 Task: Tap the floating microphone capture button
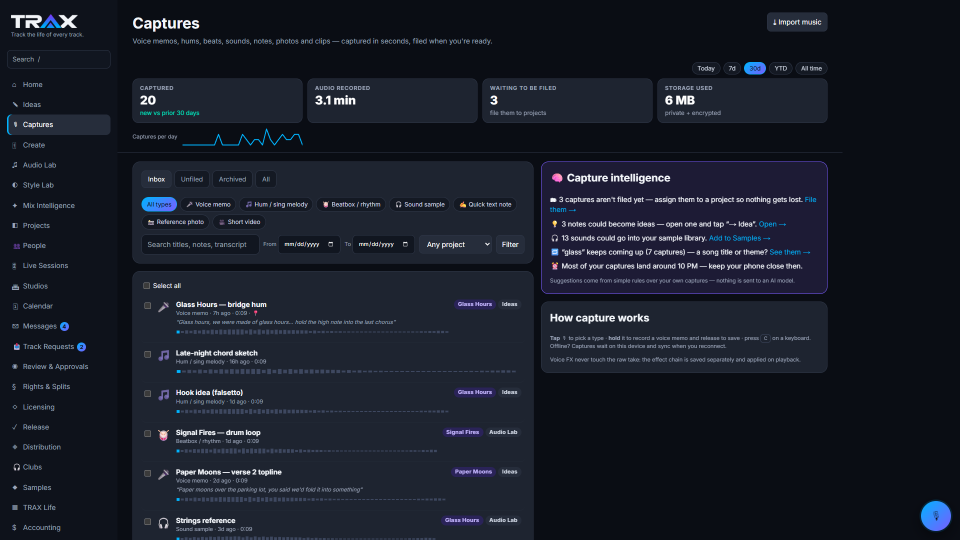pos(936,516)
